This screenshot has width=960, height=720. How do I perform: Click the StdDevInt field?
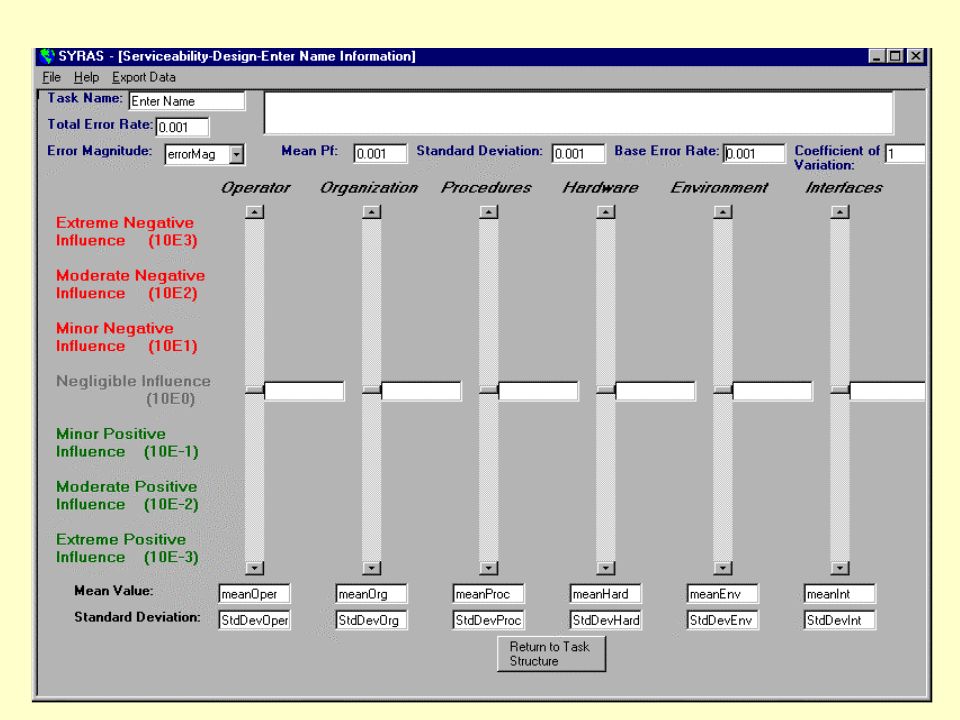[839, 620]
